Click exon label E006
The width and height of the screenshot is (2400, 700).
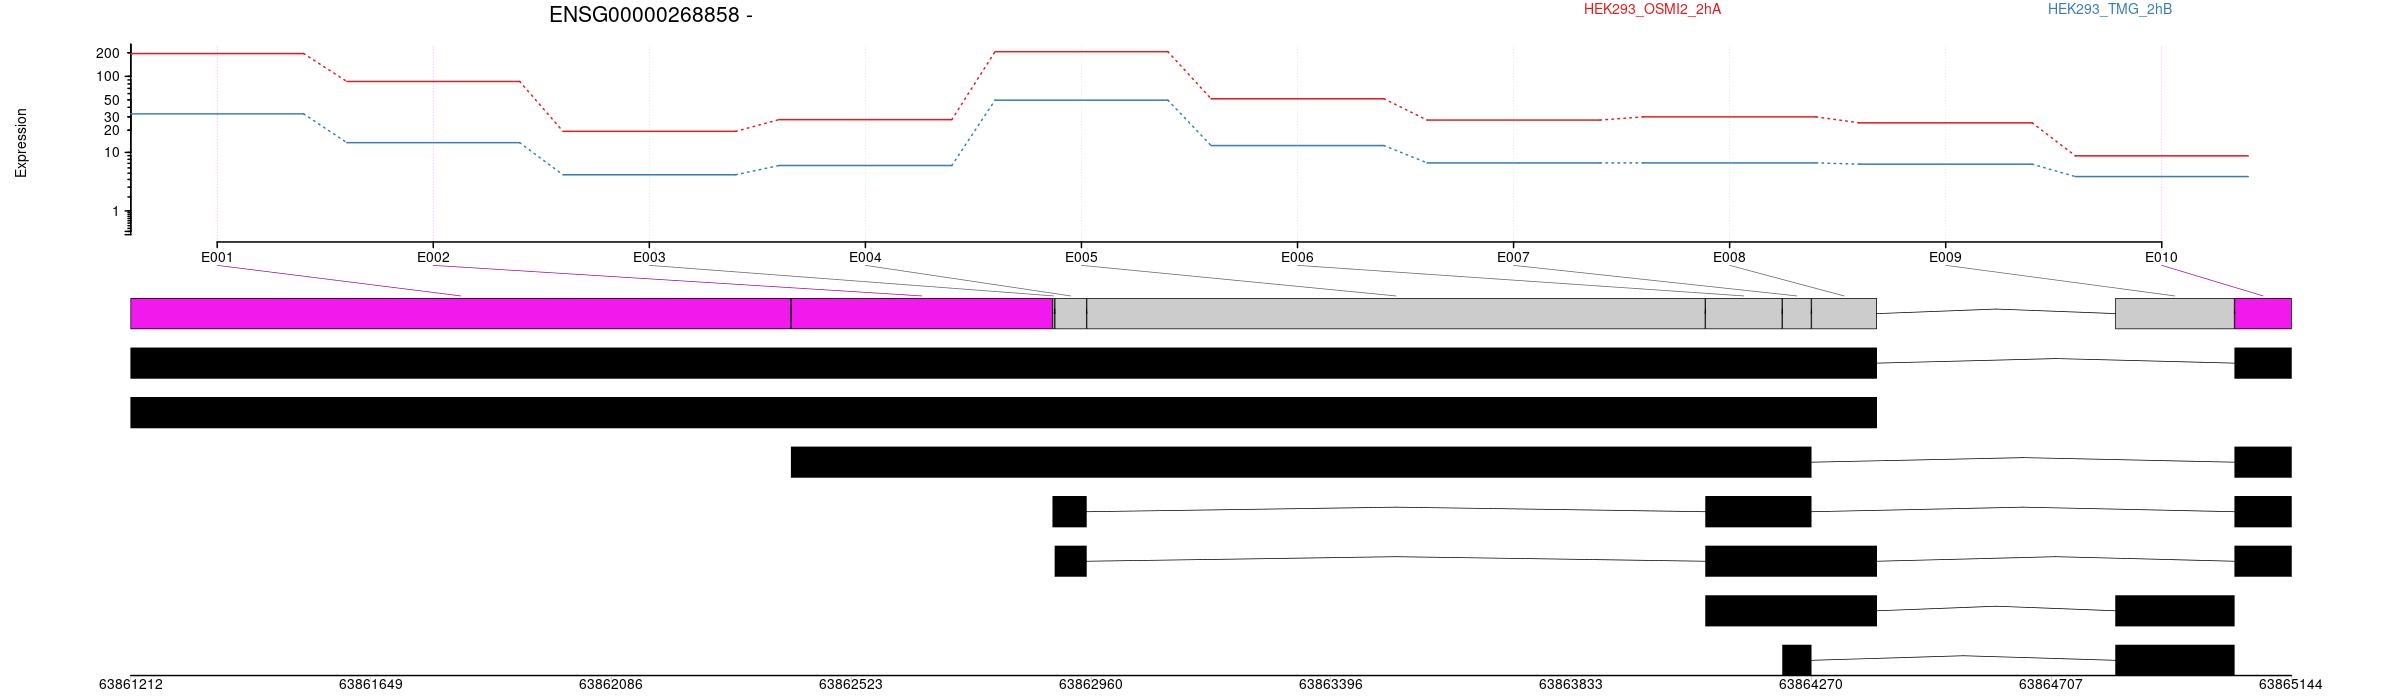click(x=1297, y=257)
